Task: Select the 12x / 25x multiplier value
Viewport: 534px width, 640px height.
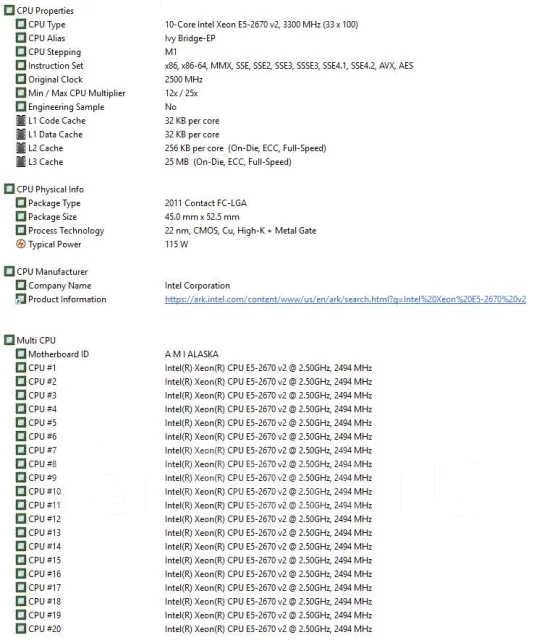Action: tap(181, 93)
